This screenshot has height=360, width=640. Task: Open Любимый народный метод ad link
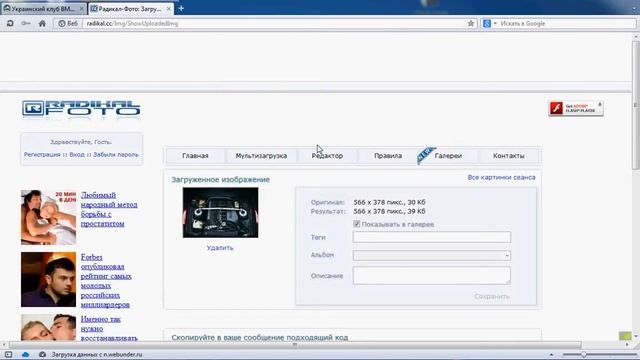[109, 209]
